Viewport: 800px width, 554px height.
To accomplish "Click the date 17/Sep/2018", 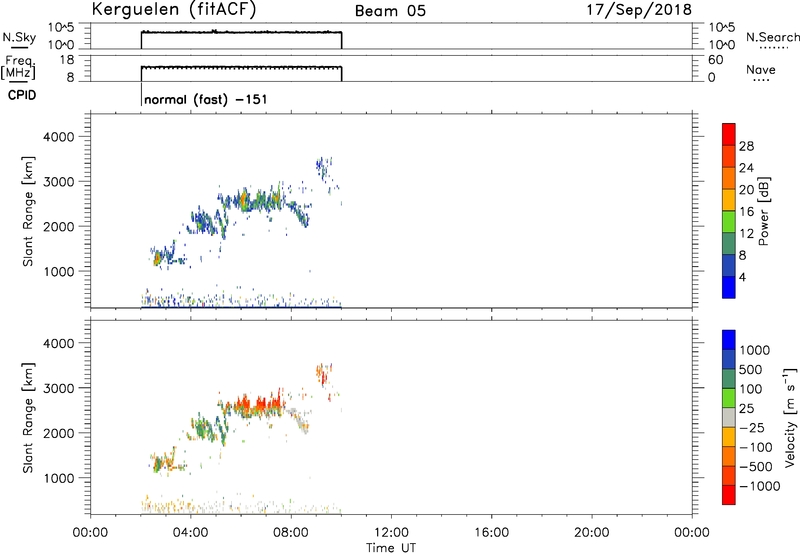I will (x=639, y=10).
